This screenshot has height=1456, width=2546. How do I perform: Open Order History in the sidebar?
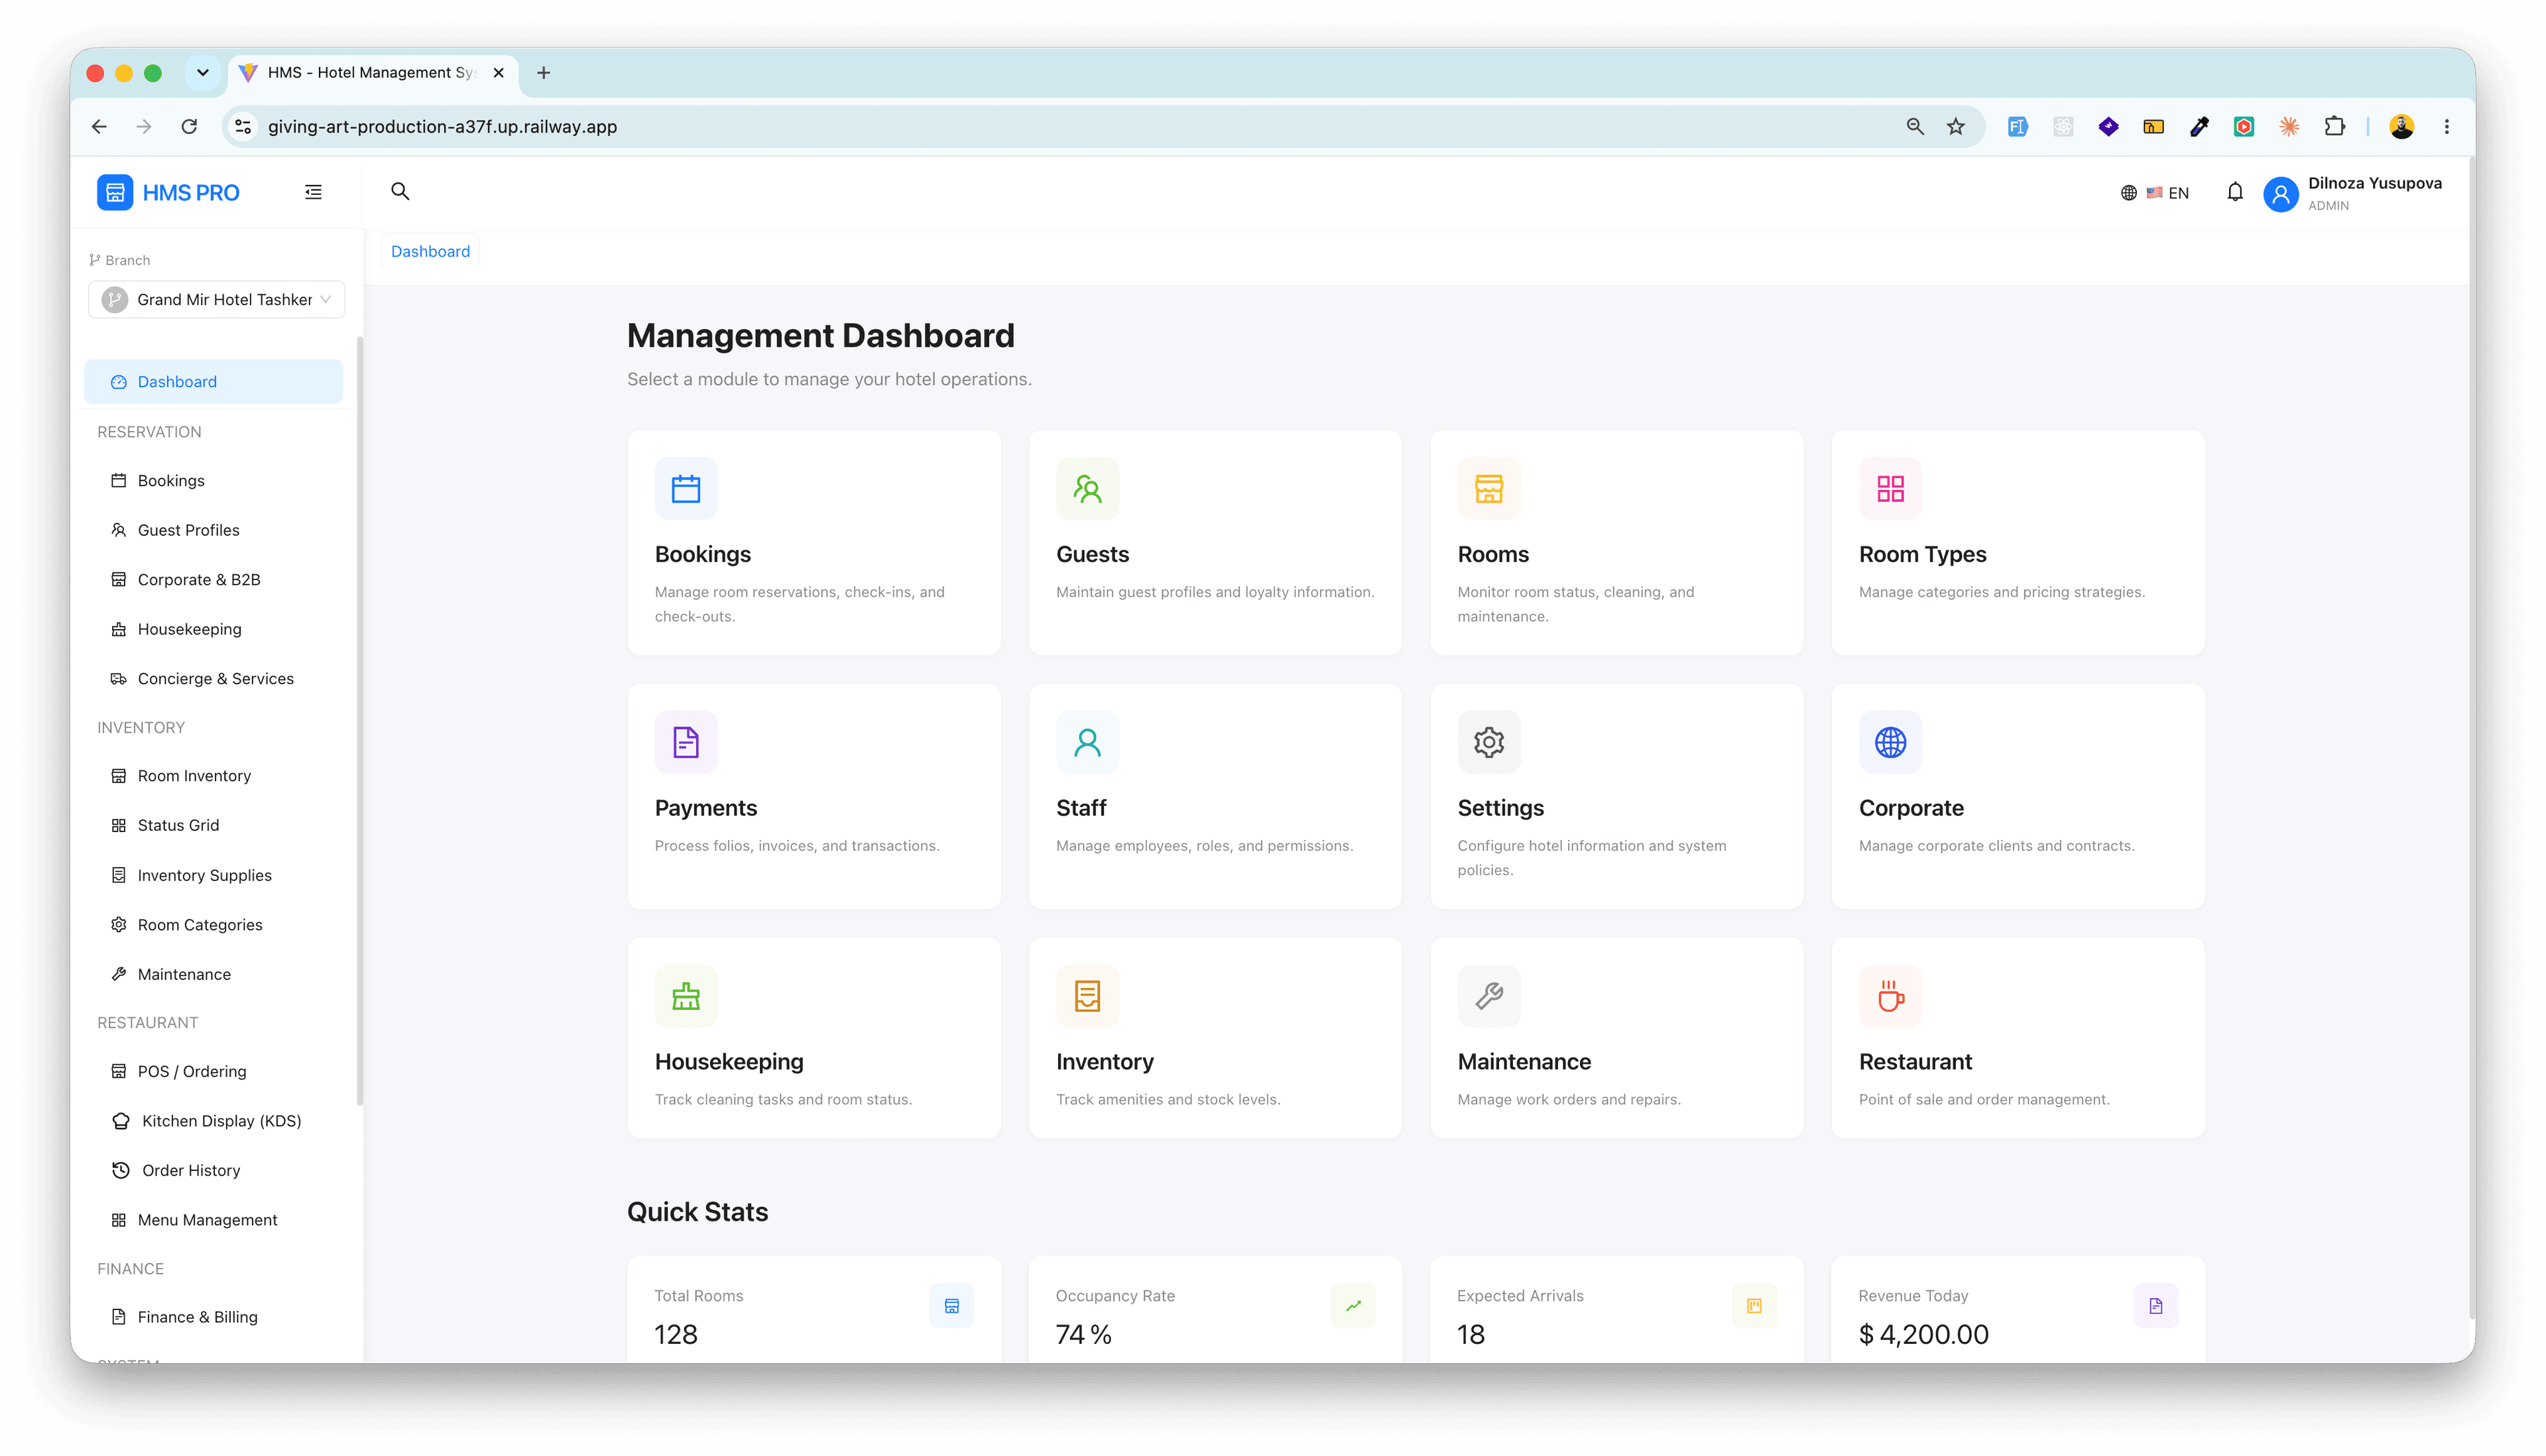[214, 1170]
